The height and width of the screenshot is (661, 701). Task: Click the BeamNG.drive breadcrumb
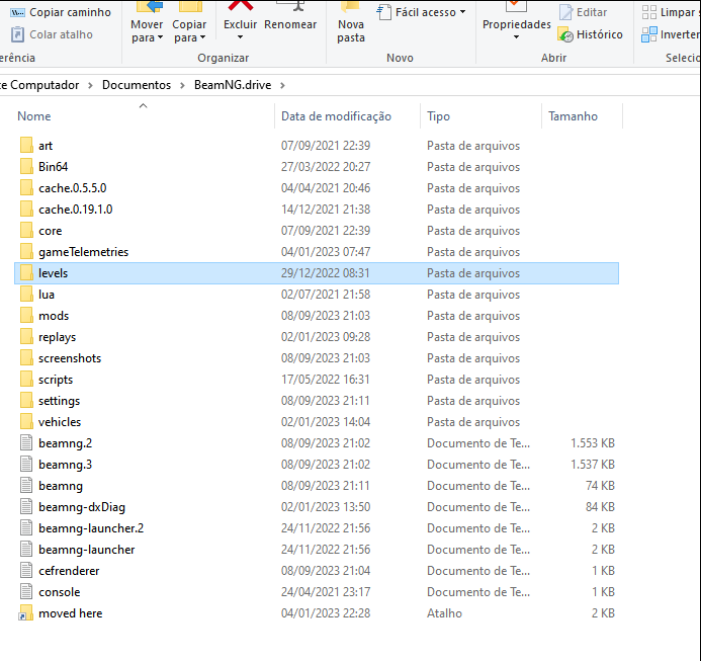232,85
